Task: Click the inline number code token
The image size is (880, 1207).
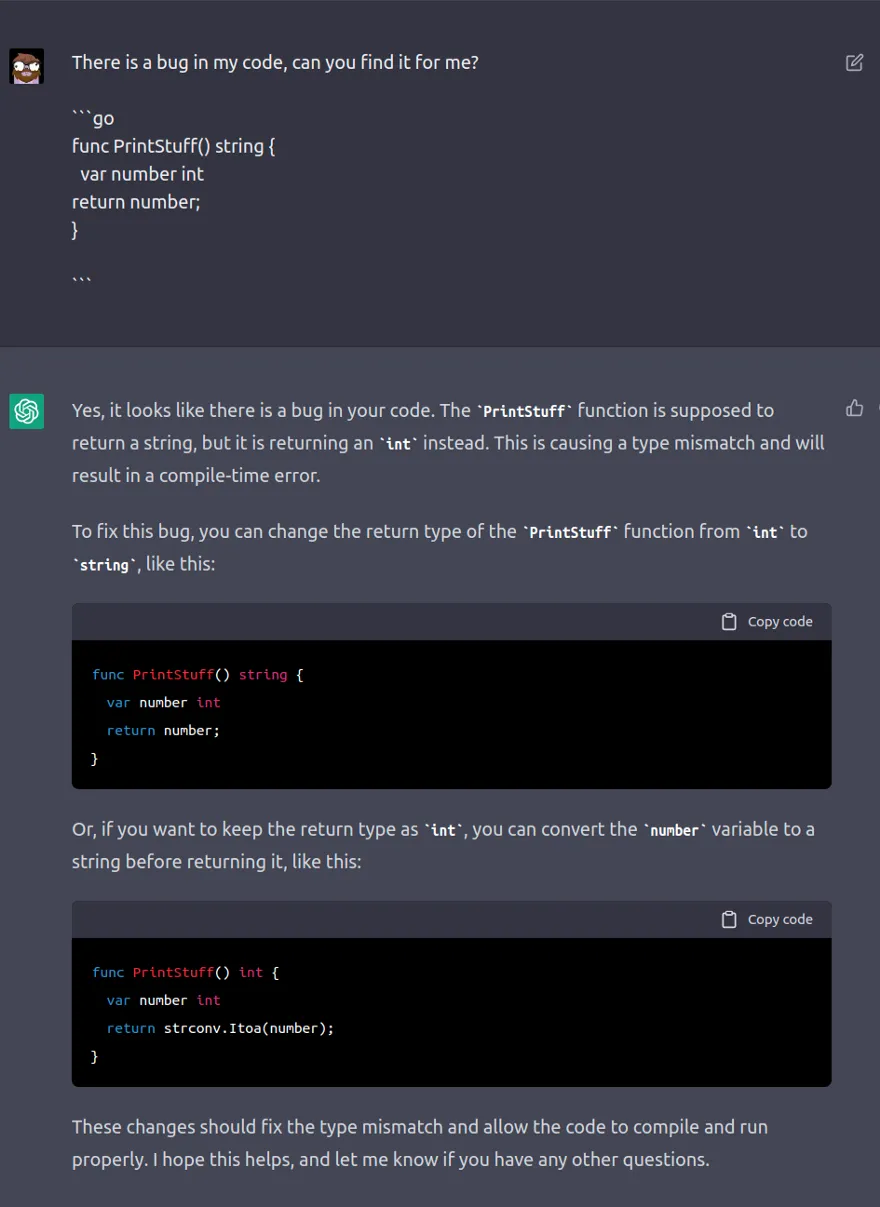Action: tap(674, 830)
